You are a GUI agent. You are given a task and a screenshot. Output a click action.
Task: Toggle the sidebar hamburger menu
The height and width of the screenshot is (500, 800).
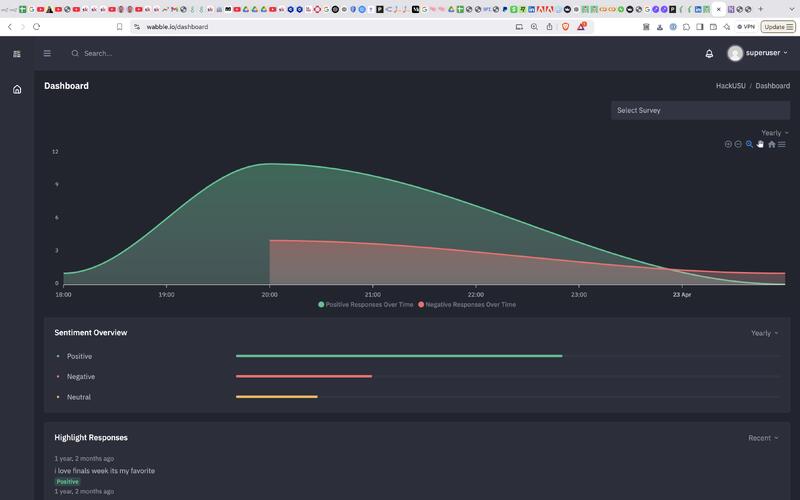47,53
